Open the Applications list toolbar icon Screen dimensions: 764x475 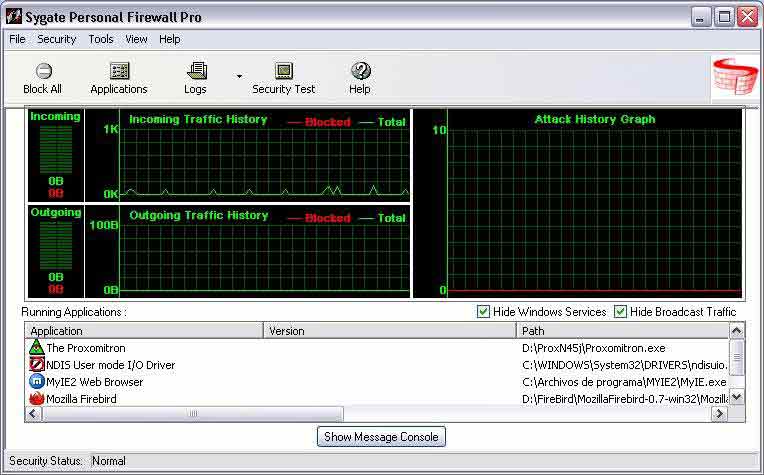[119, 71]
